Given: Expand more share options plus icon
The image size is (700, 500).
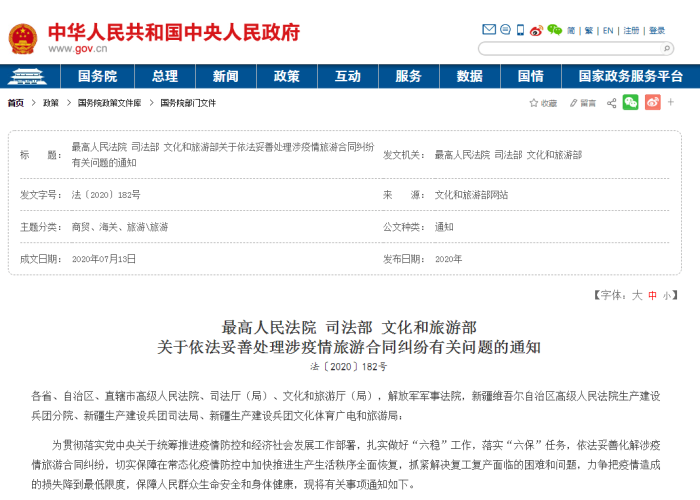Looking at the screenshot, I should [671, 102].
